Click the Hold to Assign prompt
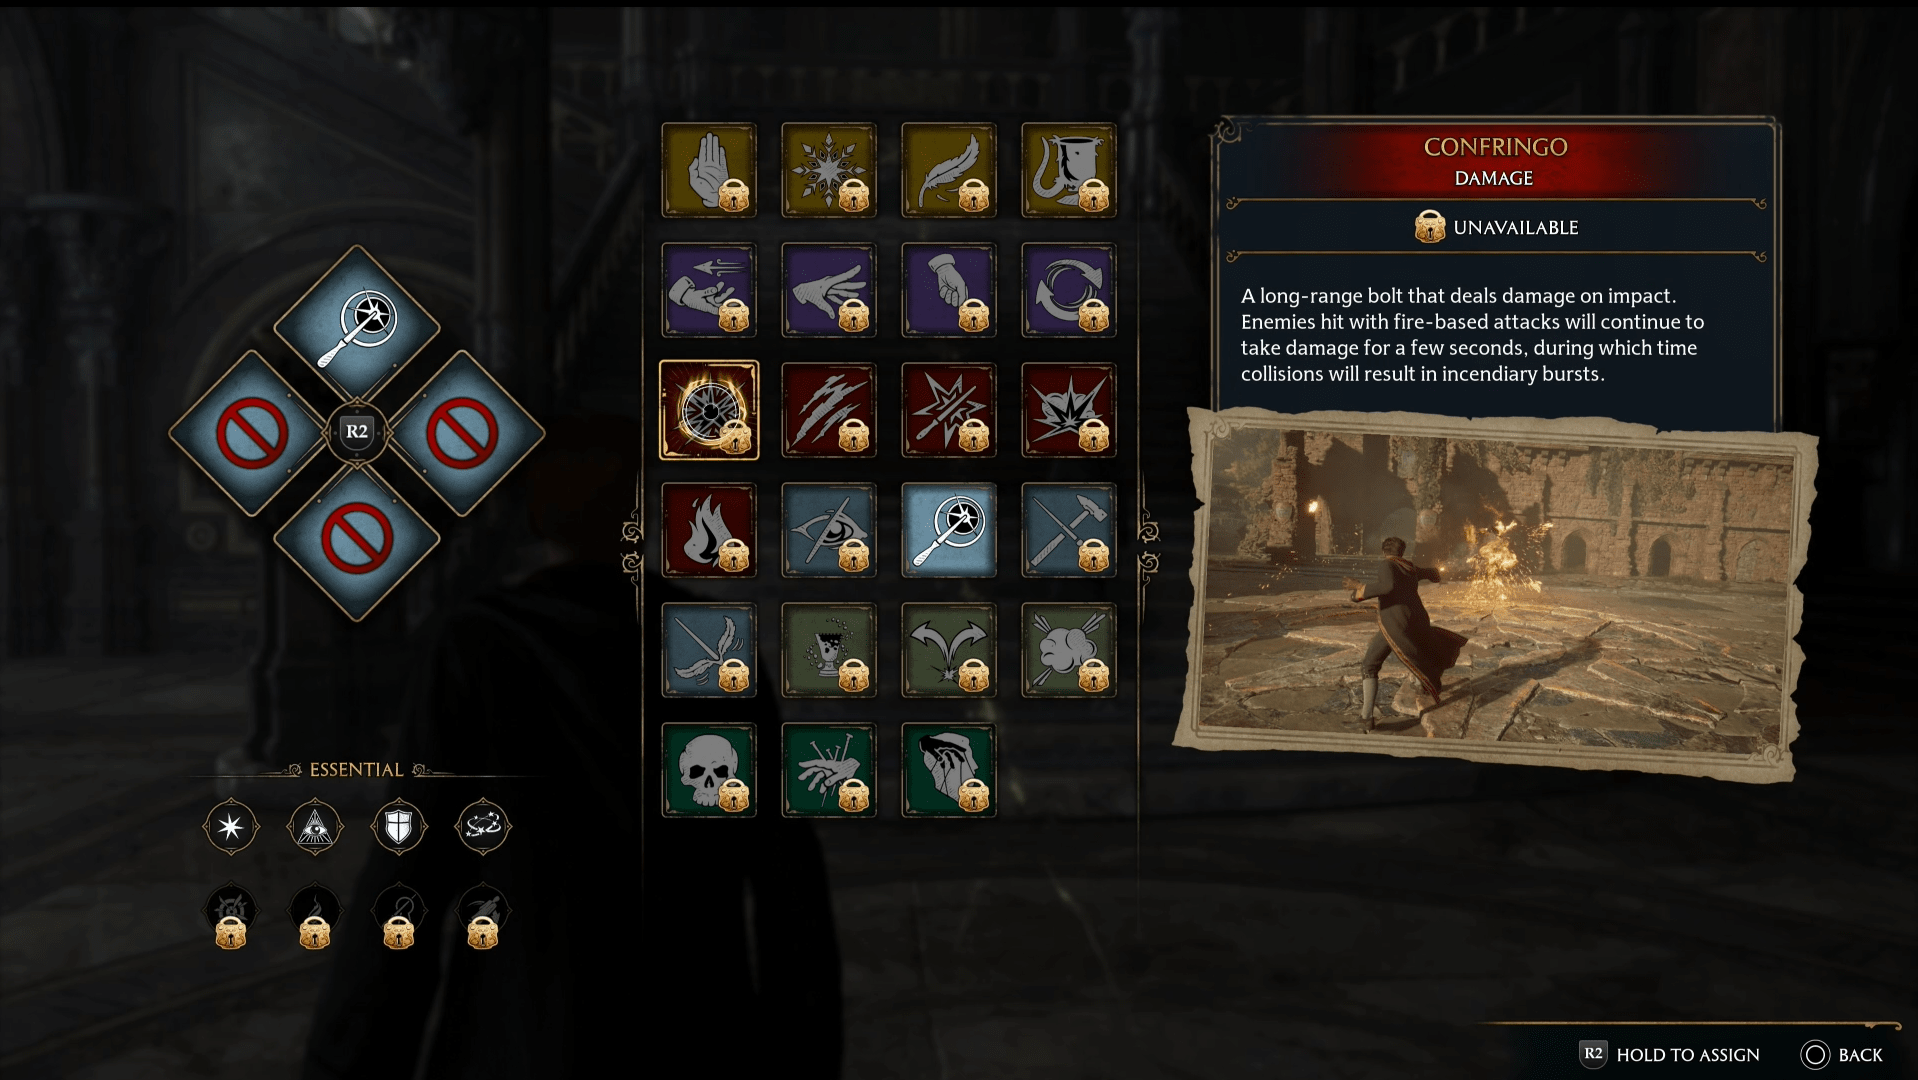This screenshot has height=1080, width=1918. 1670,1054
